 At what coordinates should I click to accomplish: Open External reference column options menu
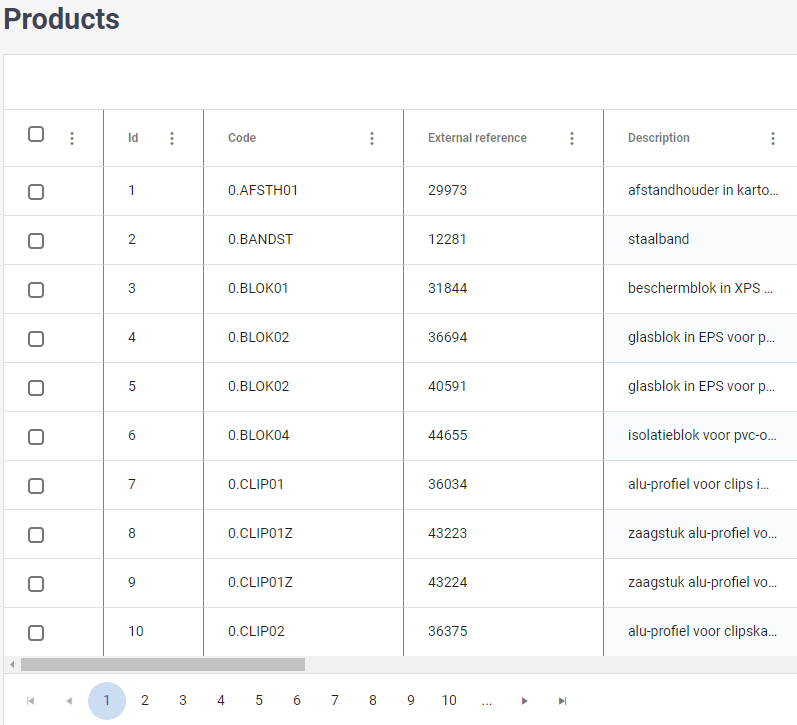click(x=572, y=139)
